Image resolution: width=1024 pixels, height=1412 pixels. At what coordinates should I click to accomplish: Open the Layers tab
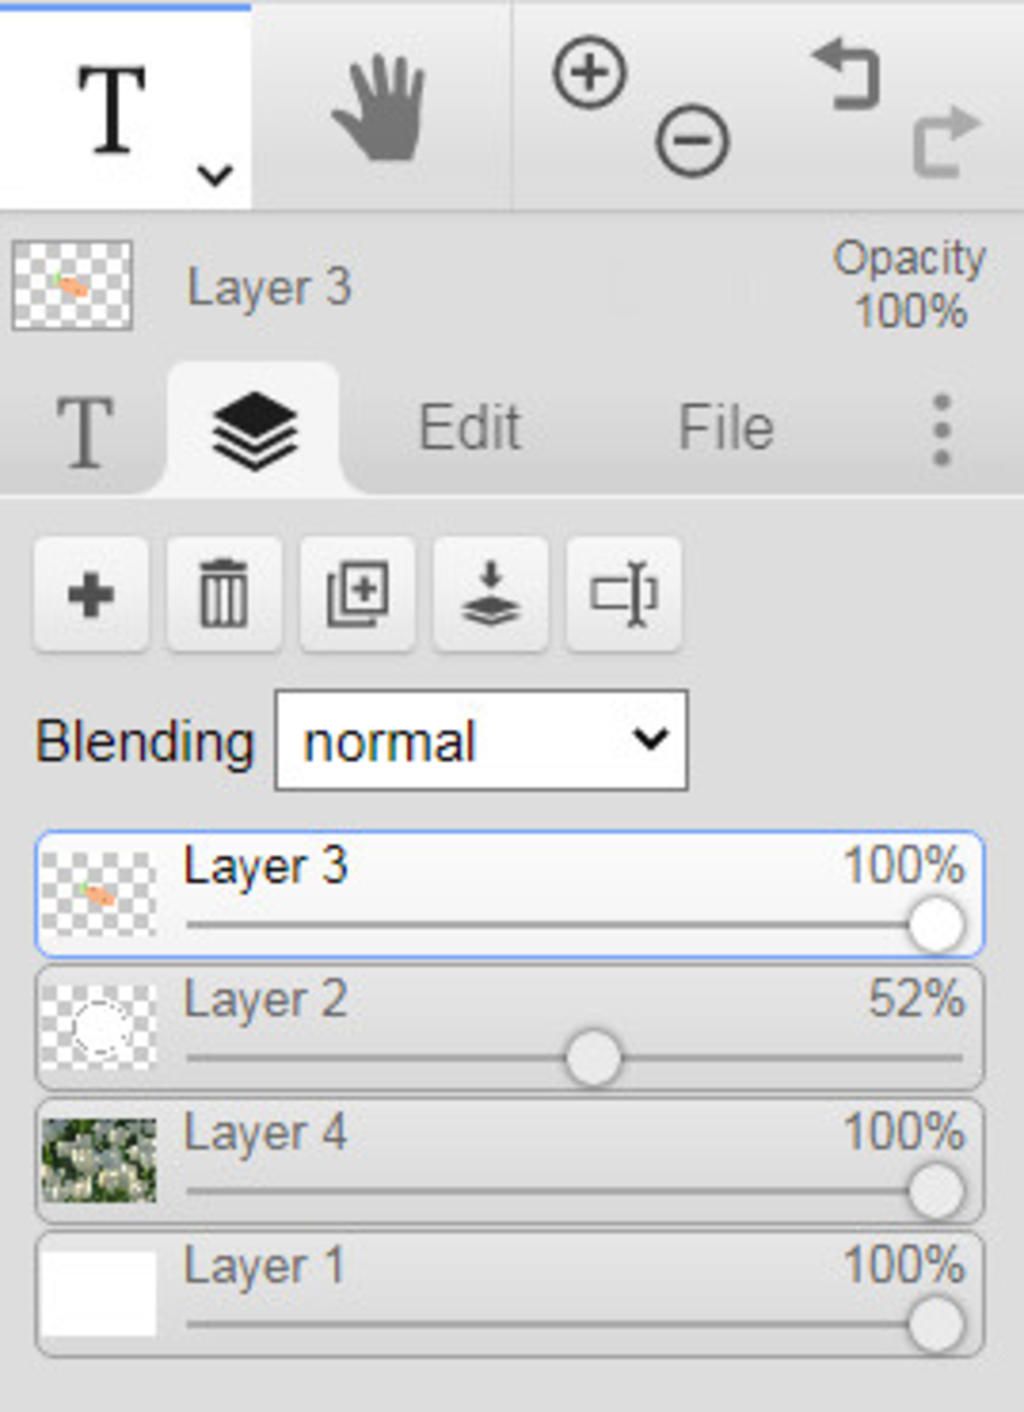254,430
